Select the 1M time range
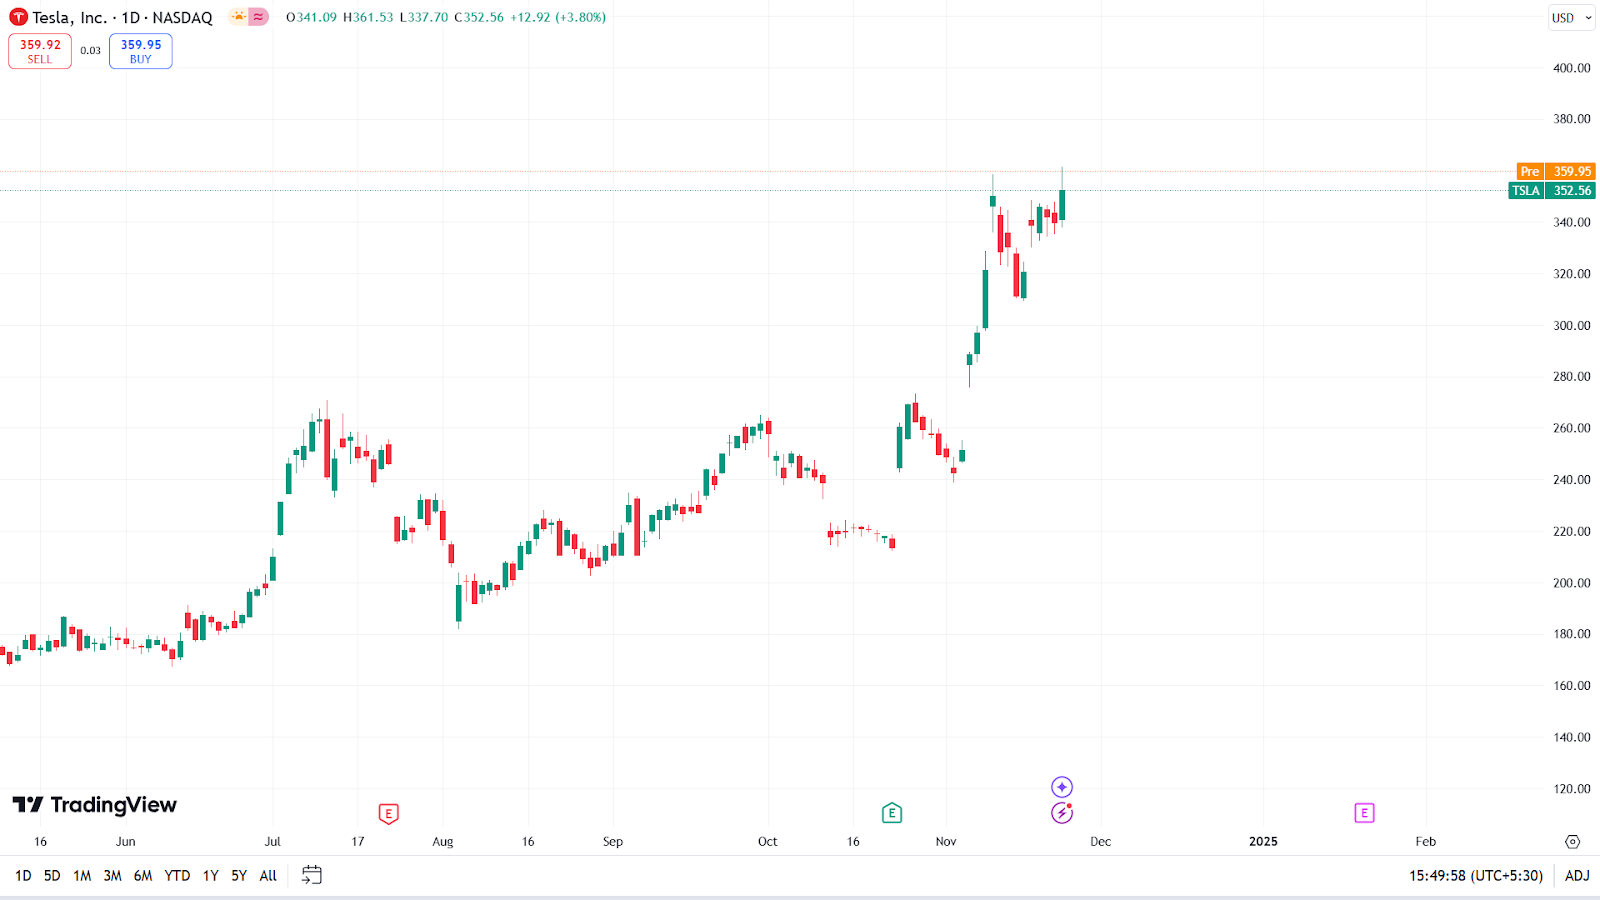Screen dimensions: 1600x900 tap(82, 875)
